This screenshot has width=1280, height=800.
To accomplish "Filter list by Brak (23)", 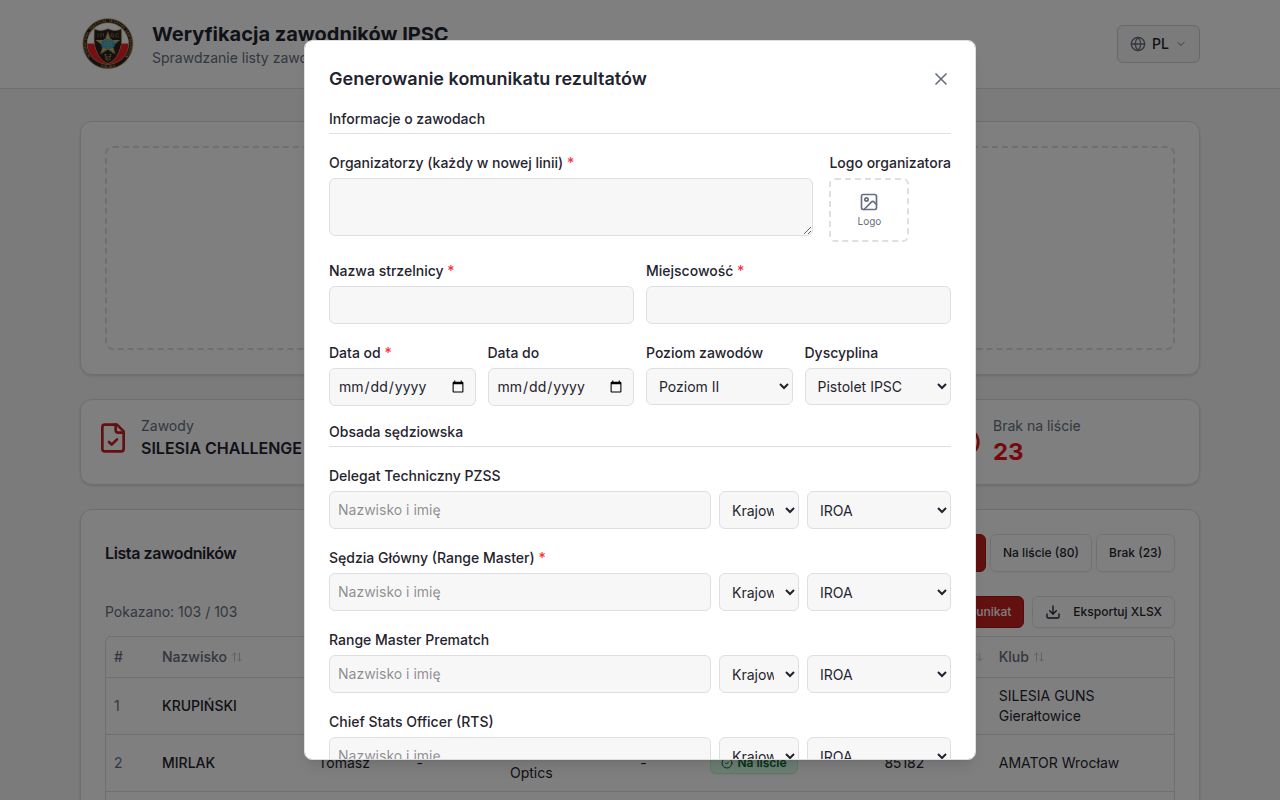I will coord(1135,553).
